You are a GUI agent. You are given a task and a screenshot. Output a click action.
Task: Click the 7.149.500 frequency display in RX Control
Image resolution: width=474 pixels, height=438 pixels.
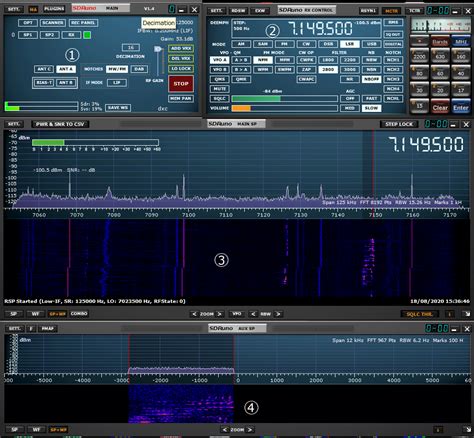320,28
